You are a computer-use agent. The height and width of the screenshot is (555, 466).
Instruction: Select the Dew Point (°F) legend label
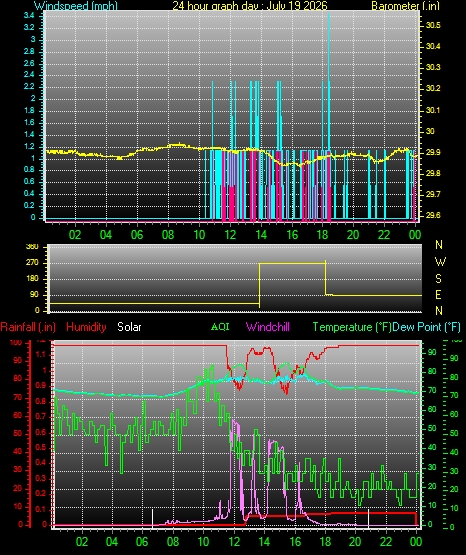pyautogui.click(x=426, y=327)
